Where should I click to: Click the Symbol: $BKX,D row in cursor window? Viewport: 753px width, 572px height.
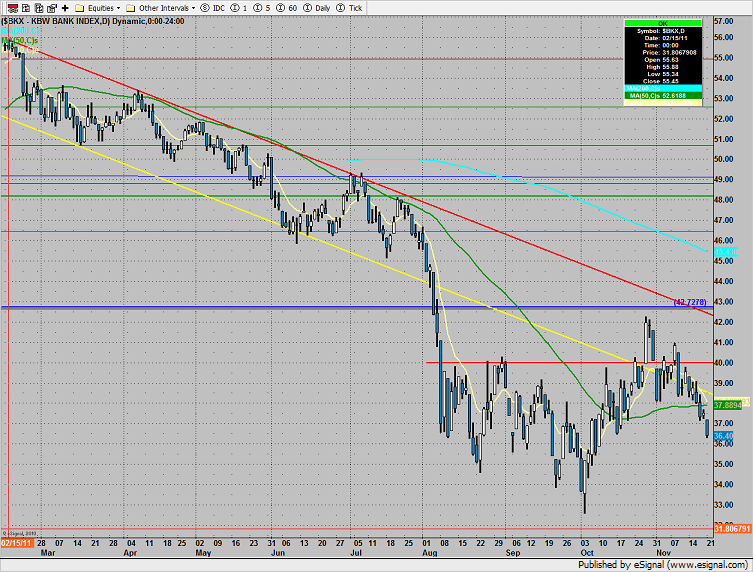[663, 31]
